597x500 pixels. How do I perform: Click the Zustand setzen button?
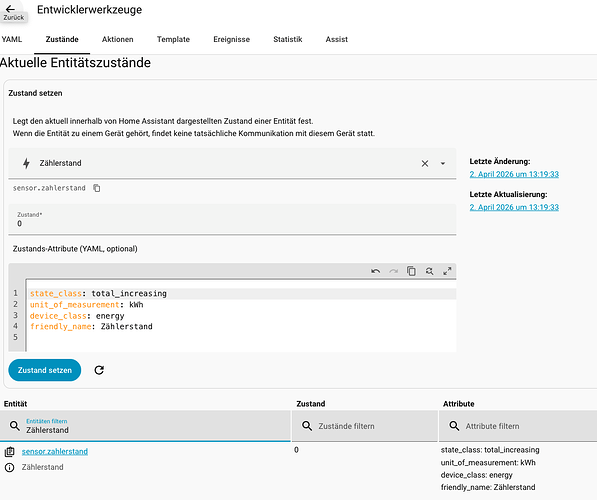tap(45, 370)
